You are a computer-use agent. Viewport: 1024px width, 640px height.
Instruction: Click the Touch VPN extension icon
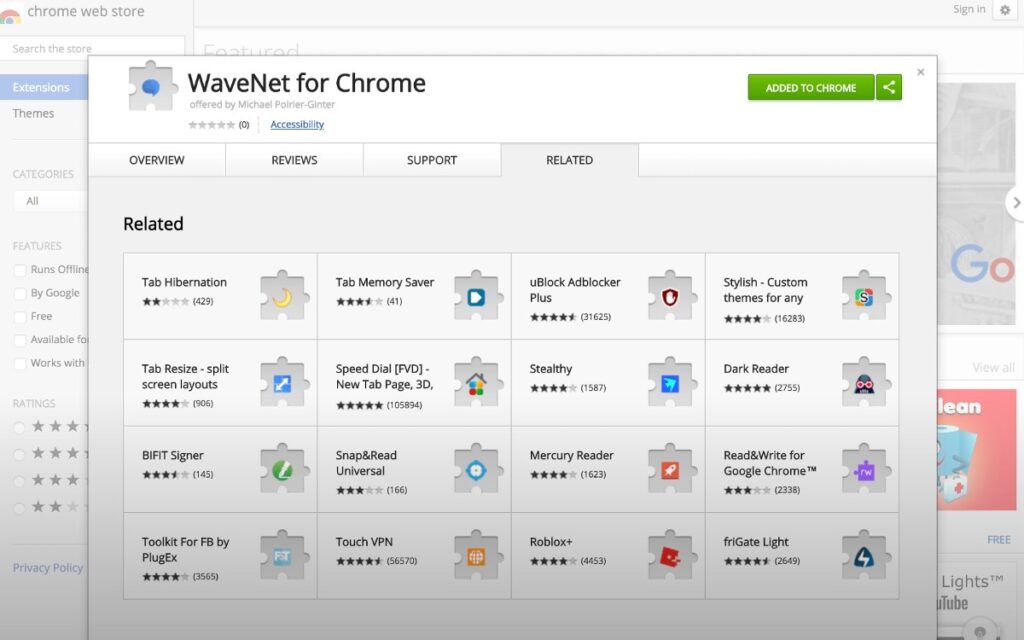coord(475,556)
